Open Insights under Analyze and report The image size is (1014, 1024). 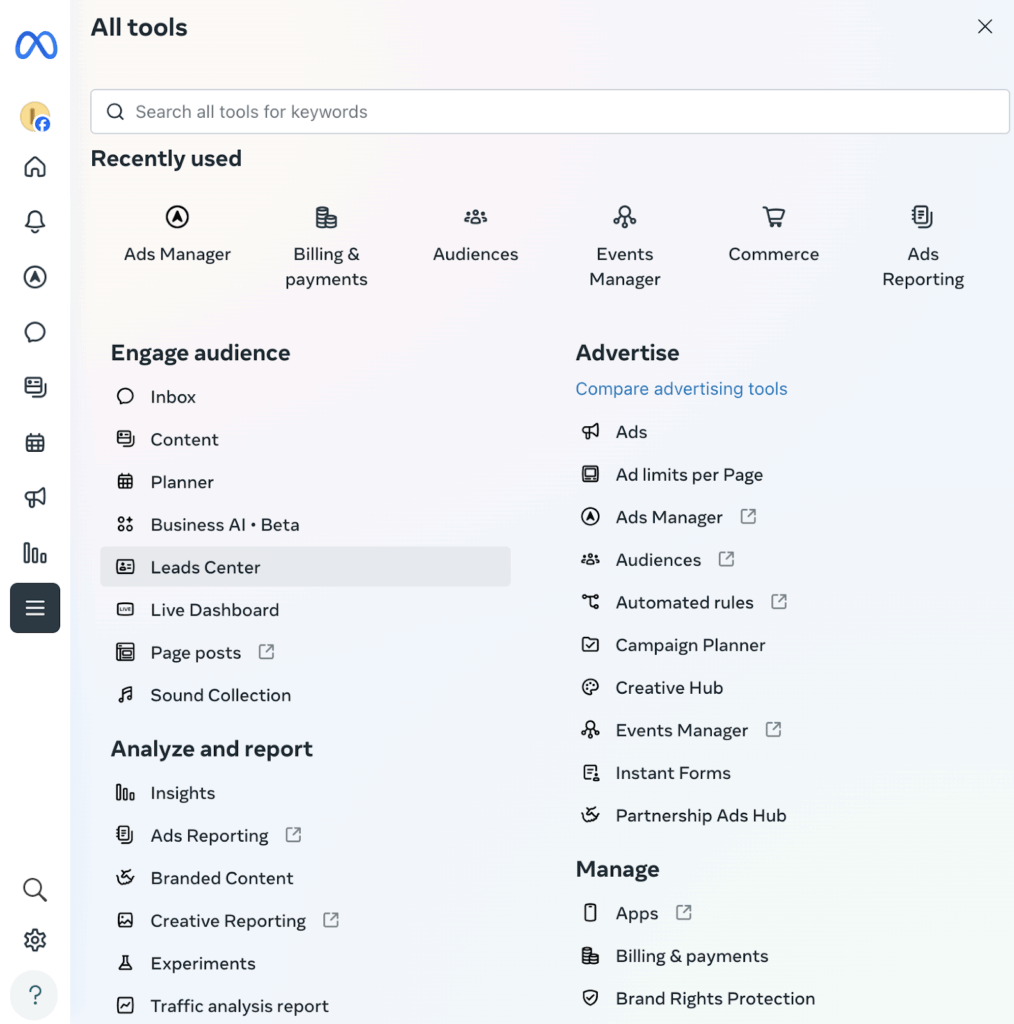tap(306, 793)
